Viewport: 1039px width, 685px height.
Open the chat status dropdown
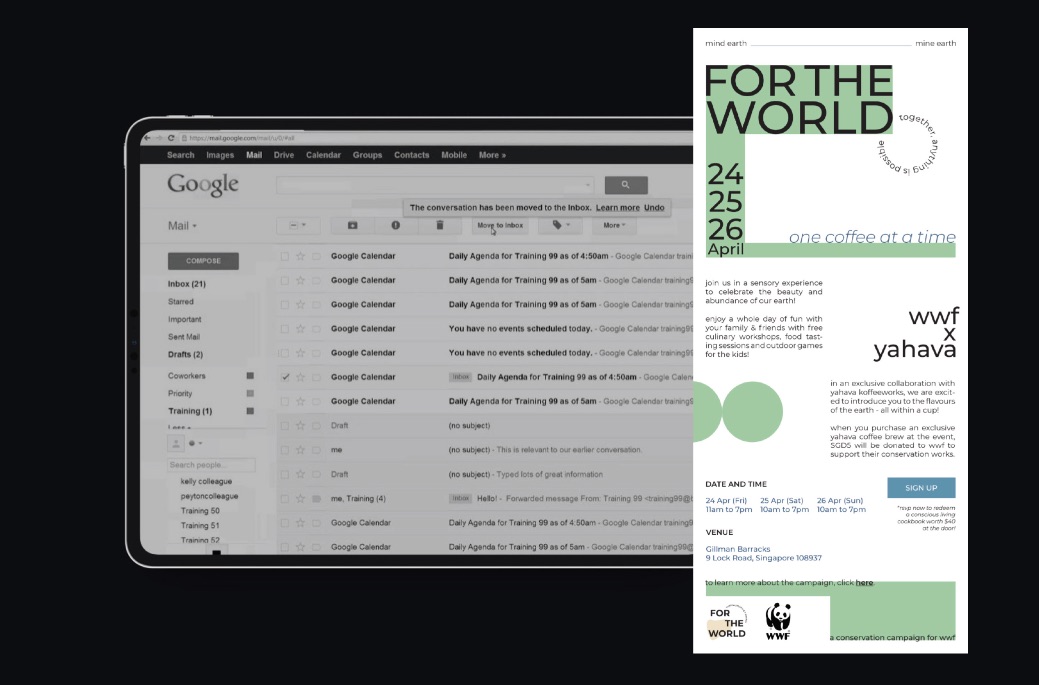click(x=195, y=443)
